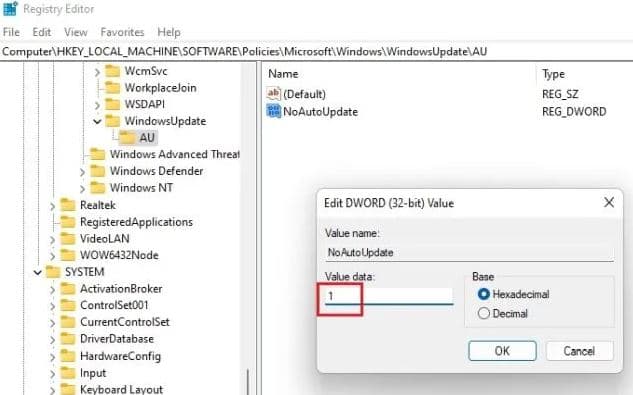Viewport: 633px width, 395px height.
Task: Expand the Windows NT key
Action: [x=82, y=189]
